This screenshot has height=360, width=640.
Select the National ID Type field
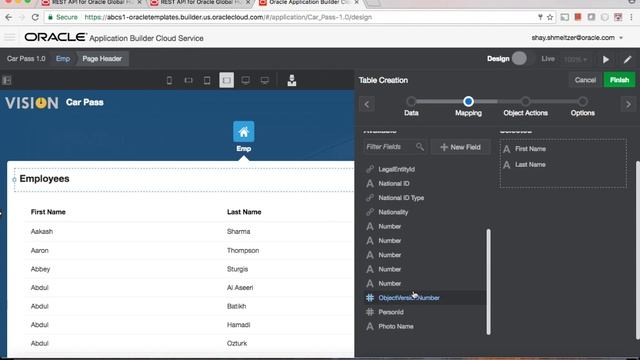point(401,198)
